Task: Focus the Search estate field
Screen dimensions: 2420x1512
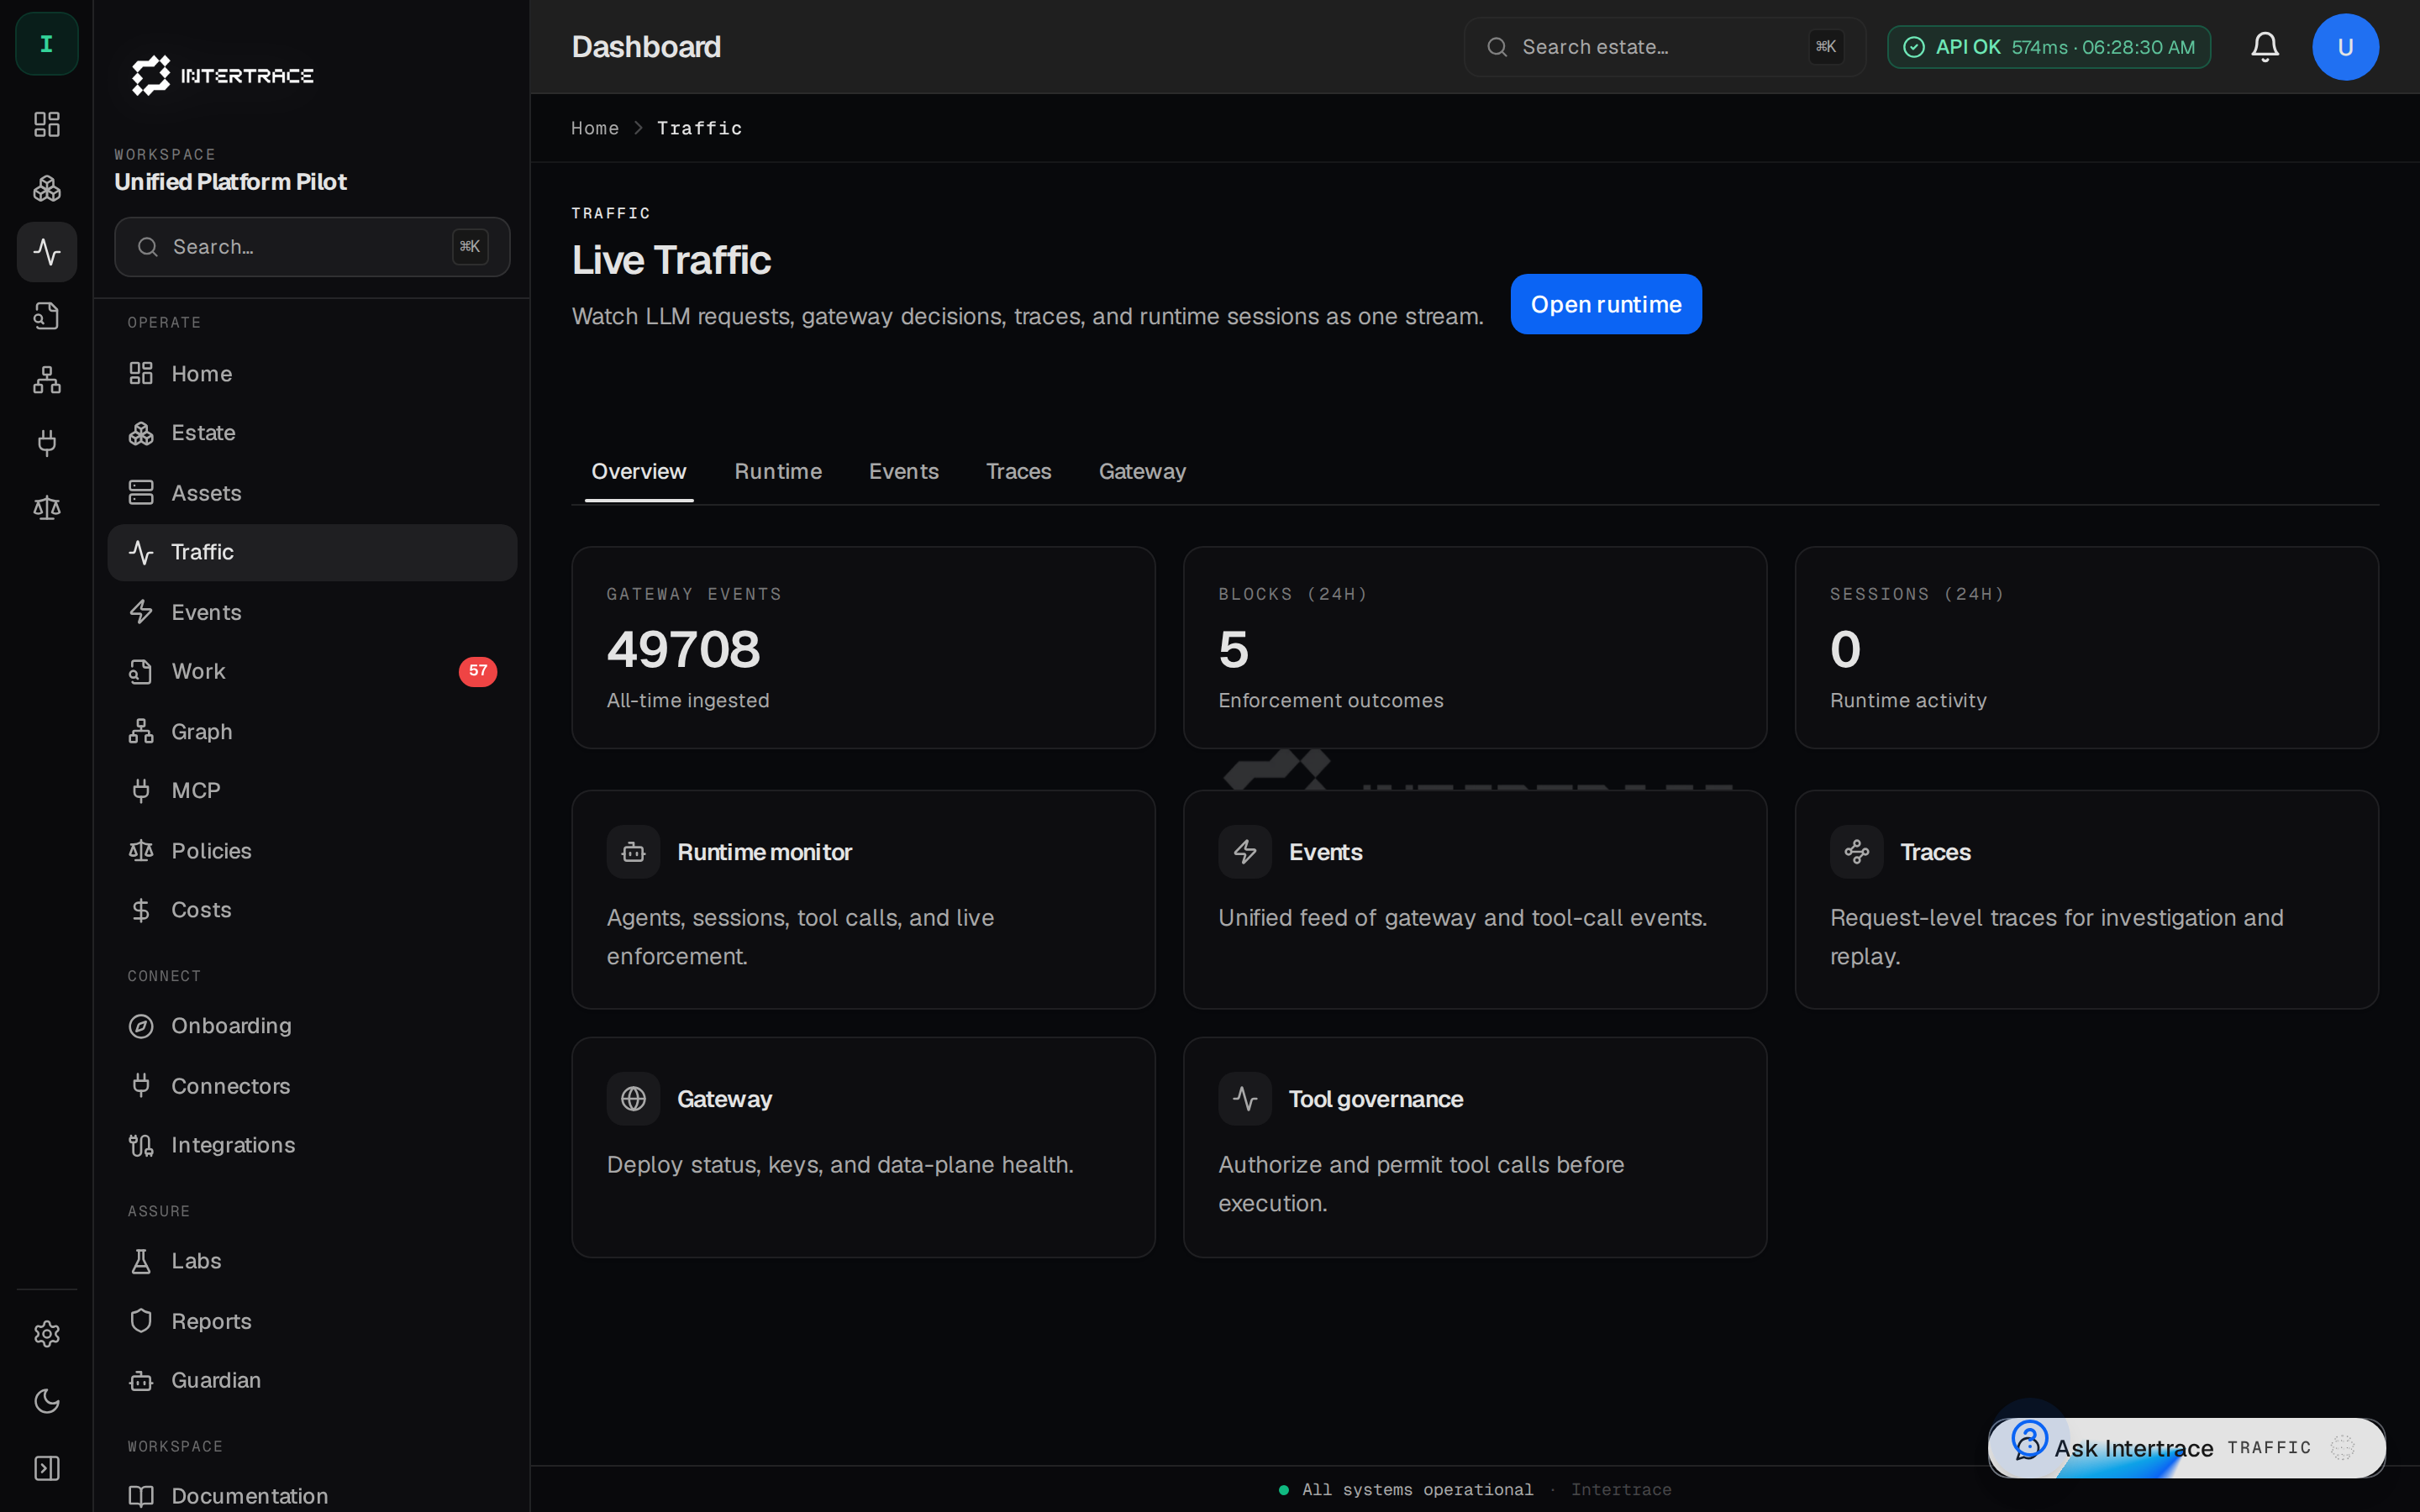Action: pyautogui.click(x=1665, y=47)
